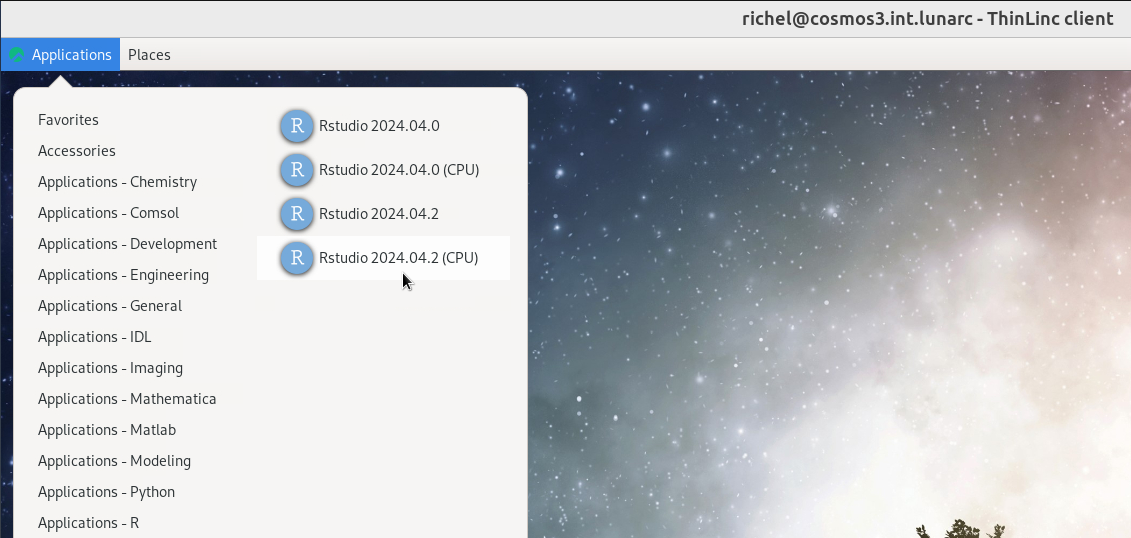Open the Applications menu in top bar

coord(61,55)
